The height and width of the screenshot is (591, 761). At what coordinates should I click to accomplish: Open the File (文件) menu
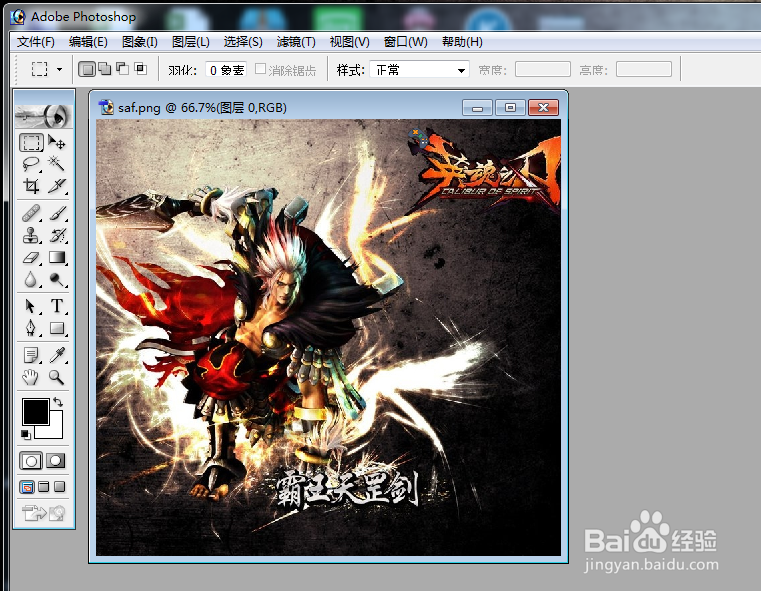[x=35, y=42]
